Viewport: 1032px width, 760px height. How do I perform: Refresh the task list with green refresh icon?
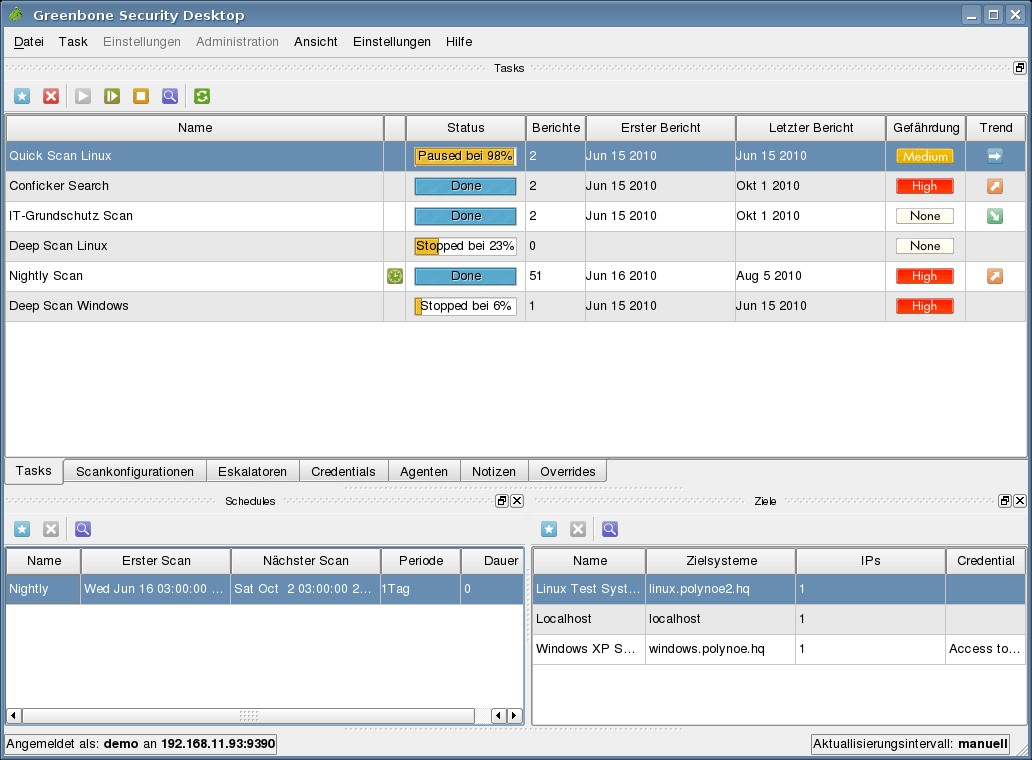203,96
